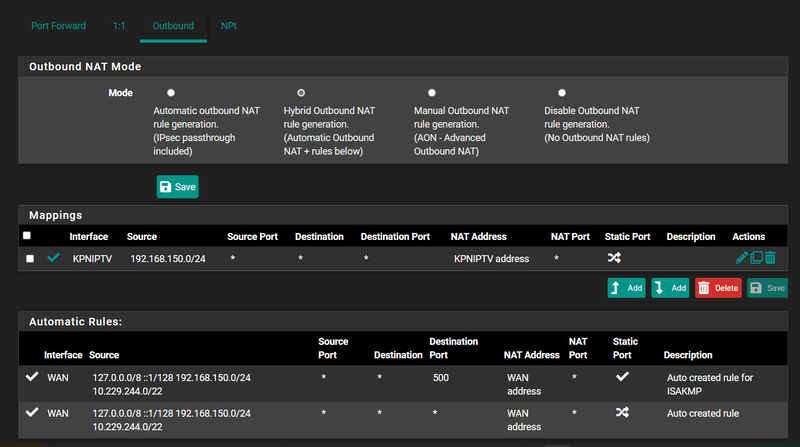The height and width of the screenshot is (447, 800).
Task: Select Disable Outbound NAT mode
Action: (x=562, y=93)
